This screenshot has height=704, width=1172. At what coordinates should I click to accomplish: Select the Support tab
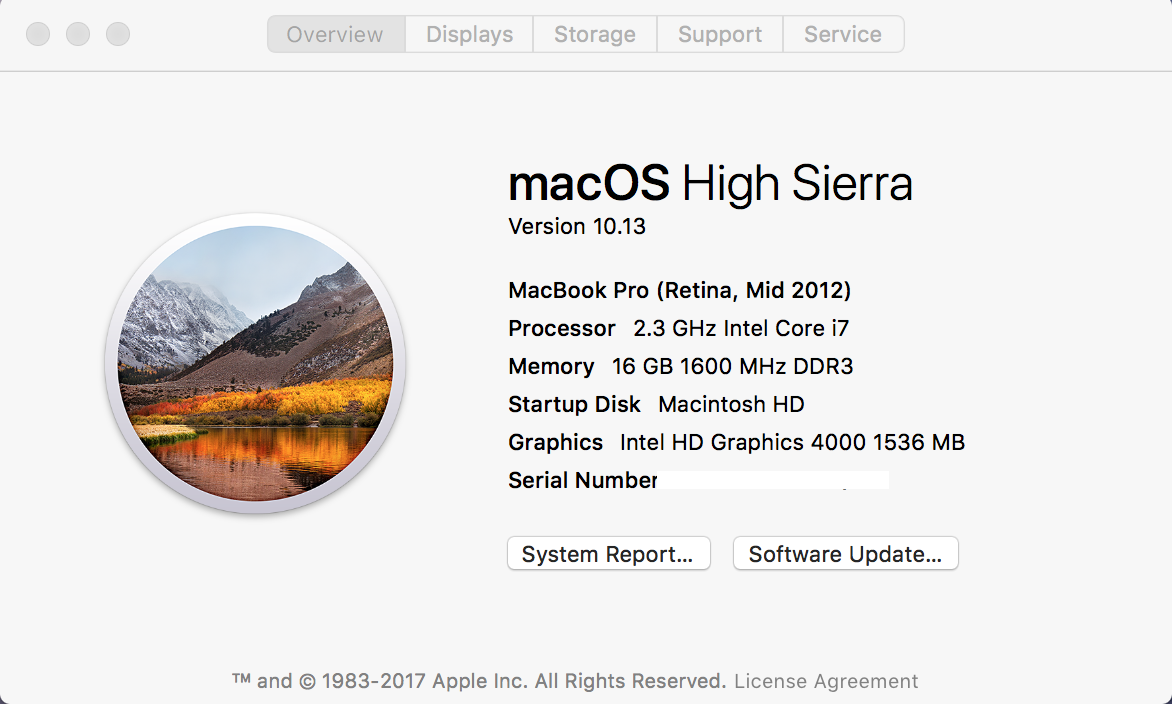[x=719, y=34]
